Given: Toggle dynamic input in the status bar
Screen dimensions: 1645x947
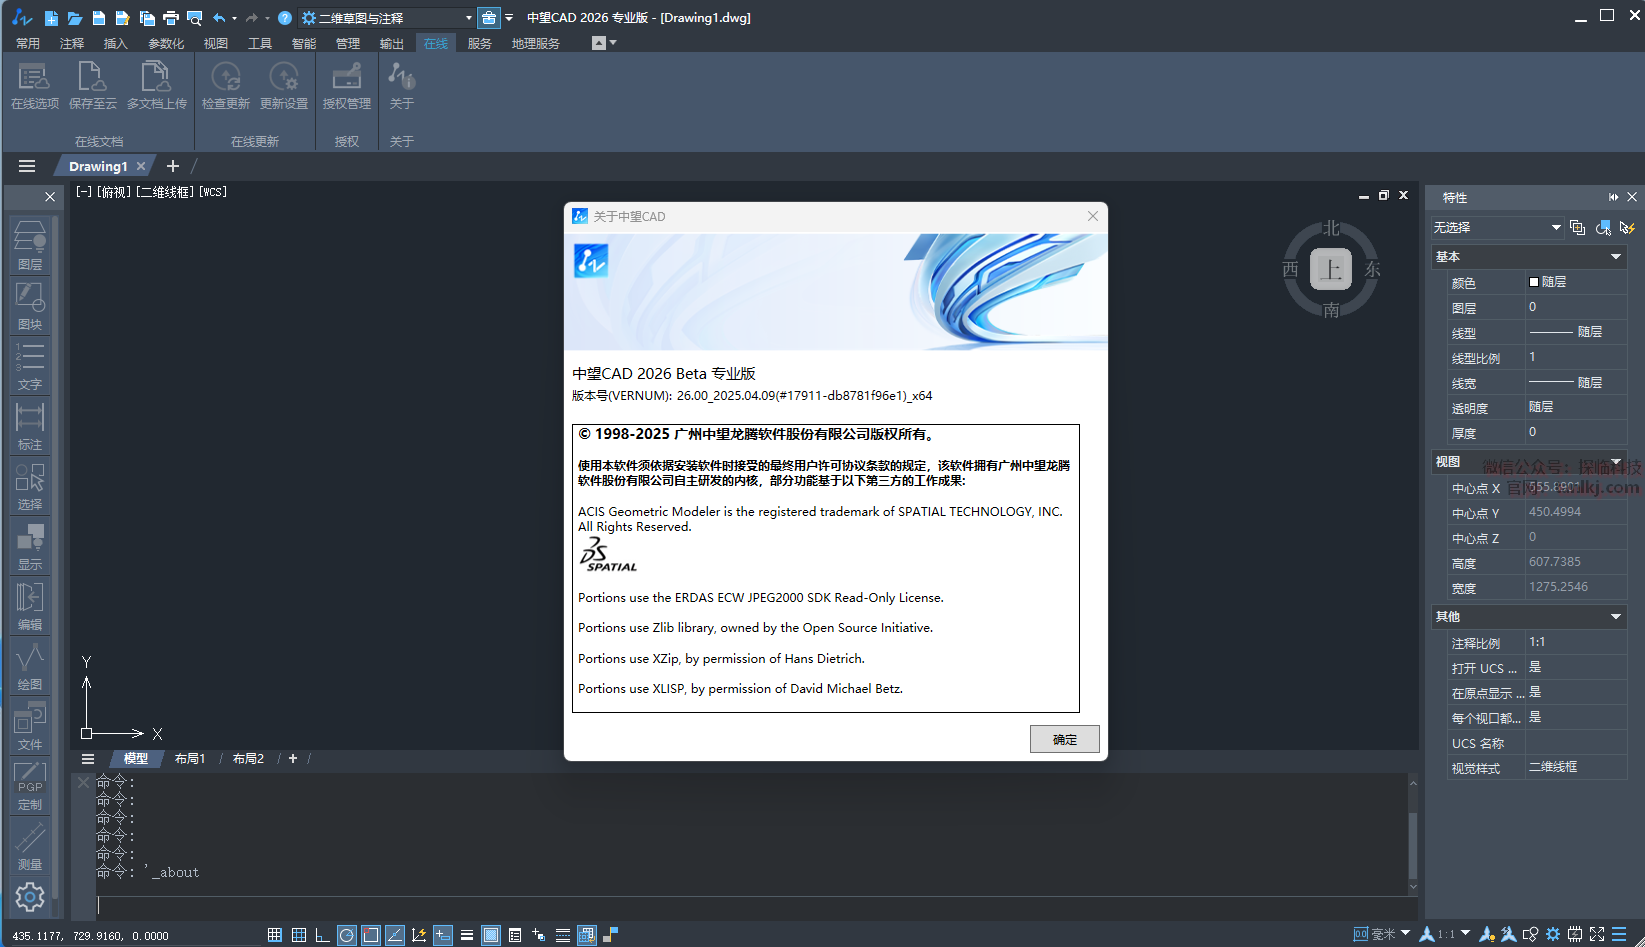Looking at the screenshot, I should point(443,935).
